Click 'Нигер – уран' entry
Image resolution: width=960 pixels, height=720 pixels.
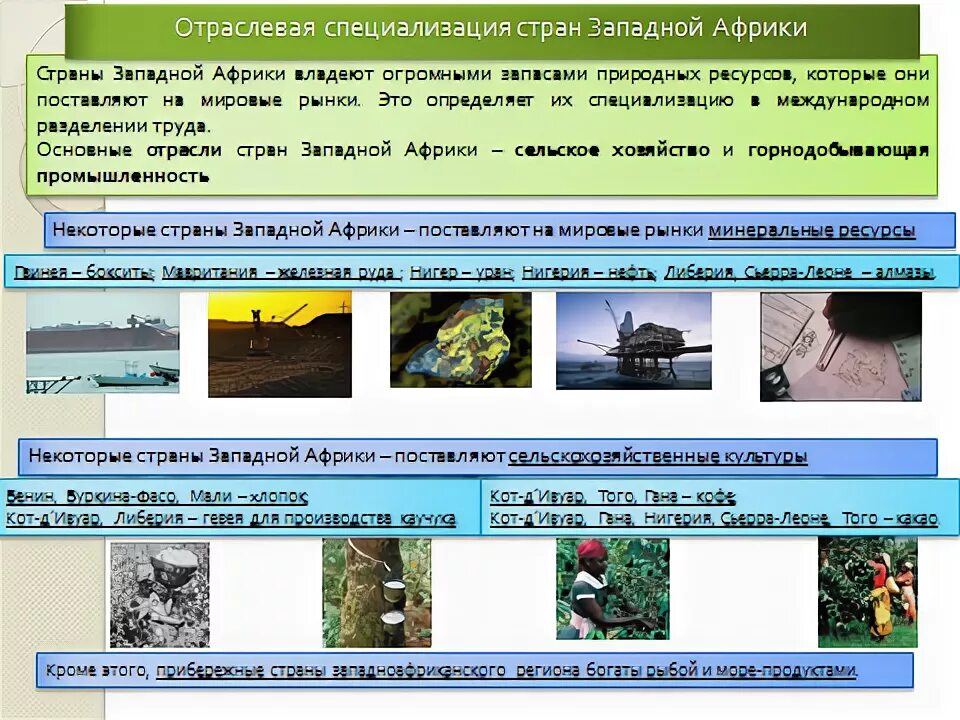(462, 272)
